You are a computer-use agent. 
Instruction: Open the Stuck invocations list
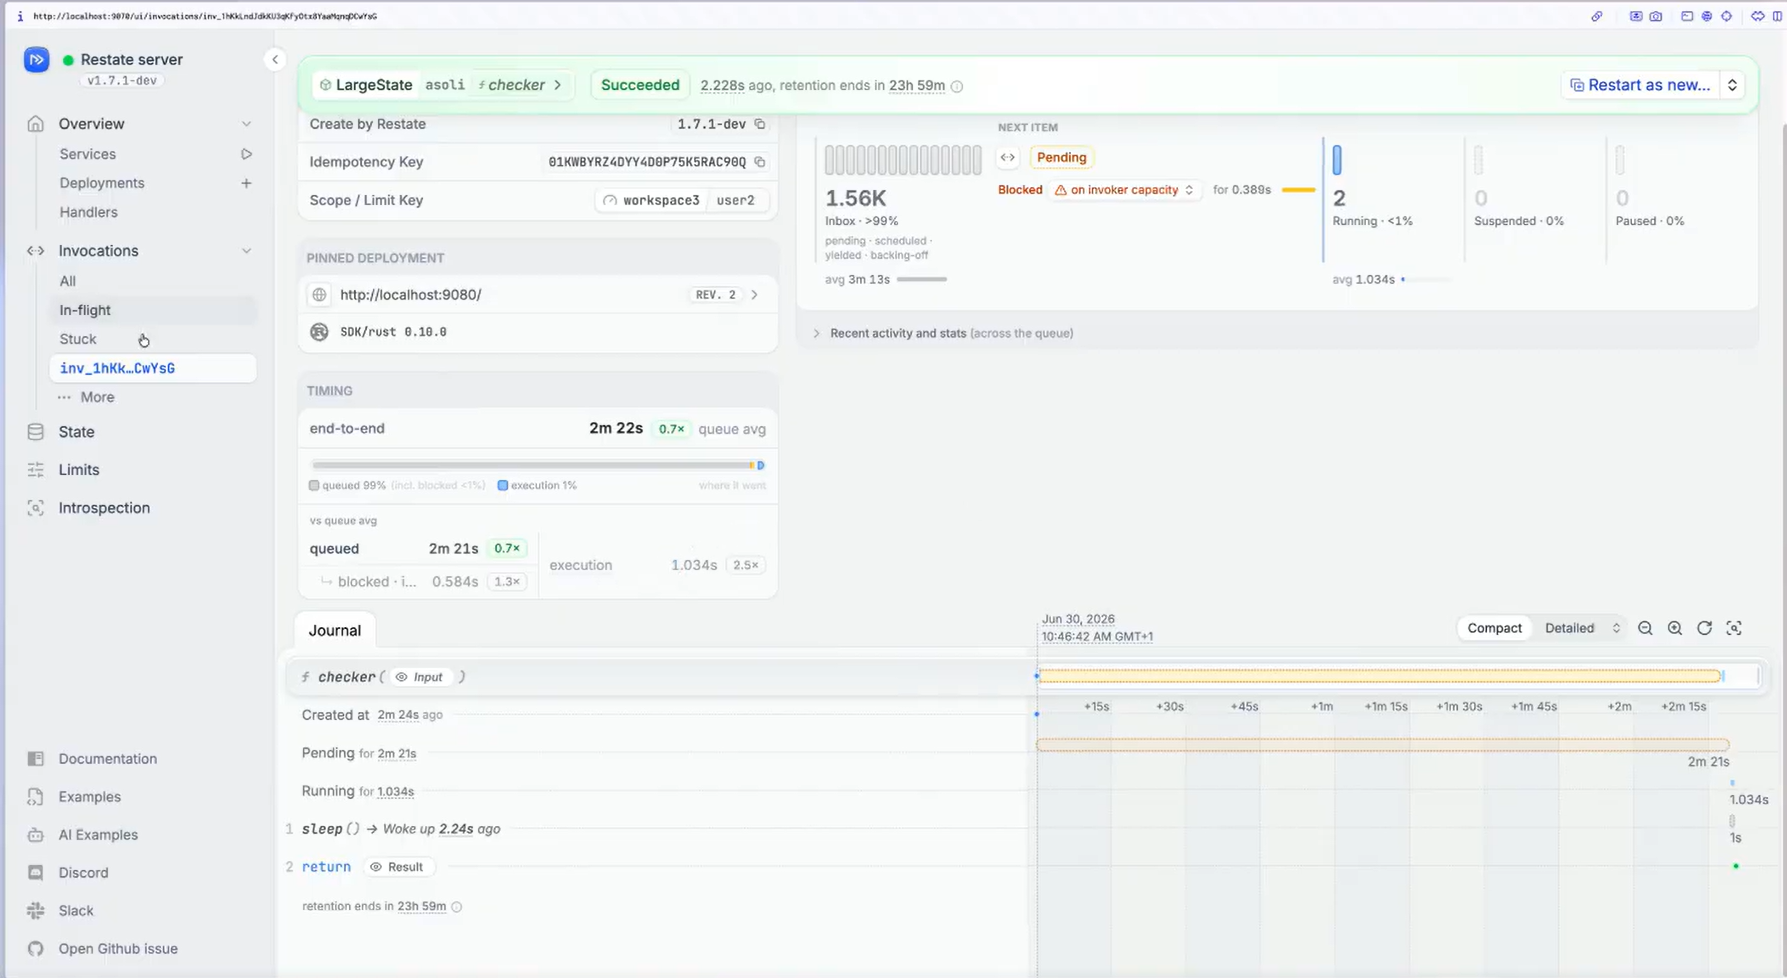pos(78,339)
